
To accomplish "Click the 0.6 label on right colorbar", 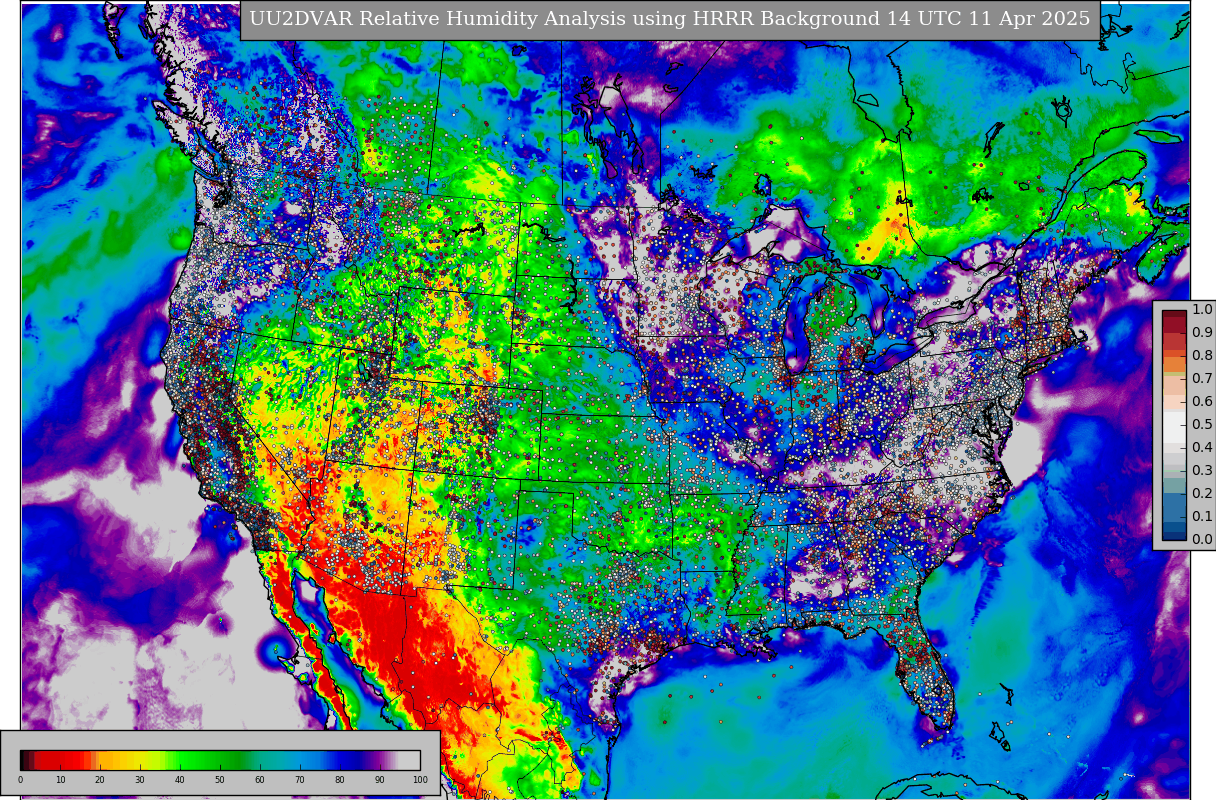I will click(x=1202, y=402).
